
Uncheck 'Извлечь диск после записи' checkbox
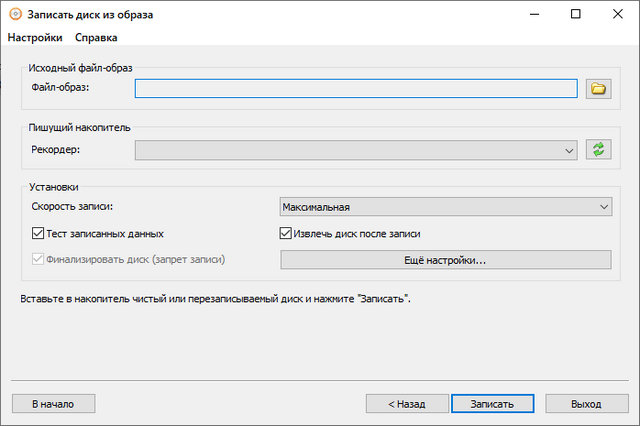285,234
